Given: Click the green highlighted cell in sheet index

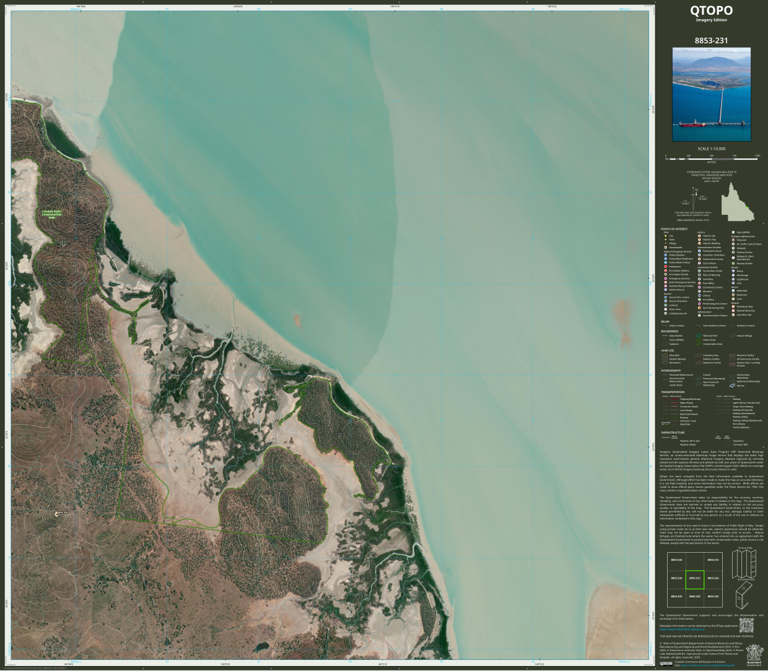Looking at the screenshot, I should tap(695, 579).
